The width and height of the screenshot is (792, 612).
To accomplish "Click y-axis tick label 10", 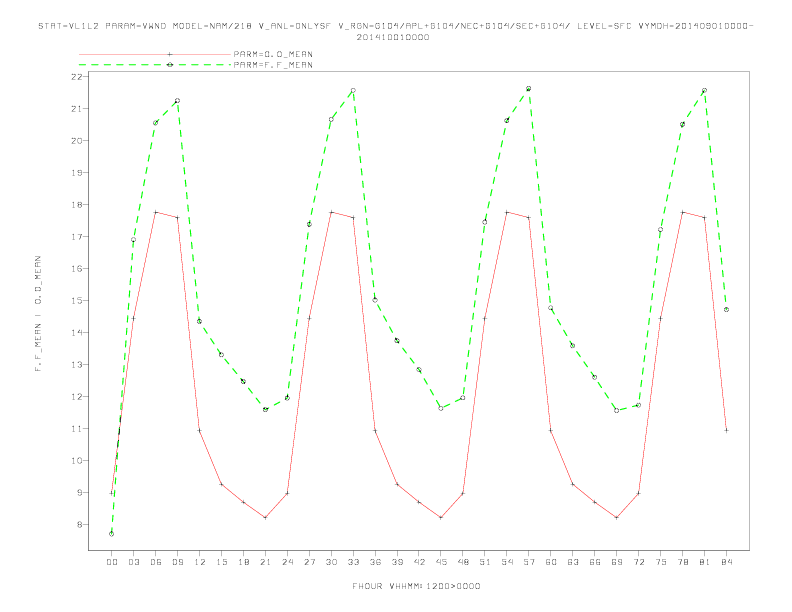I will pyautogui.click(x=77, y=461).
